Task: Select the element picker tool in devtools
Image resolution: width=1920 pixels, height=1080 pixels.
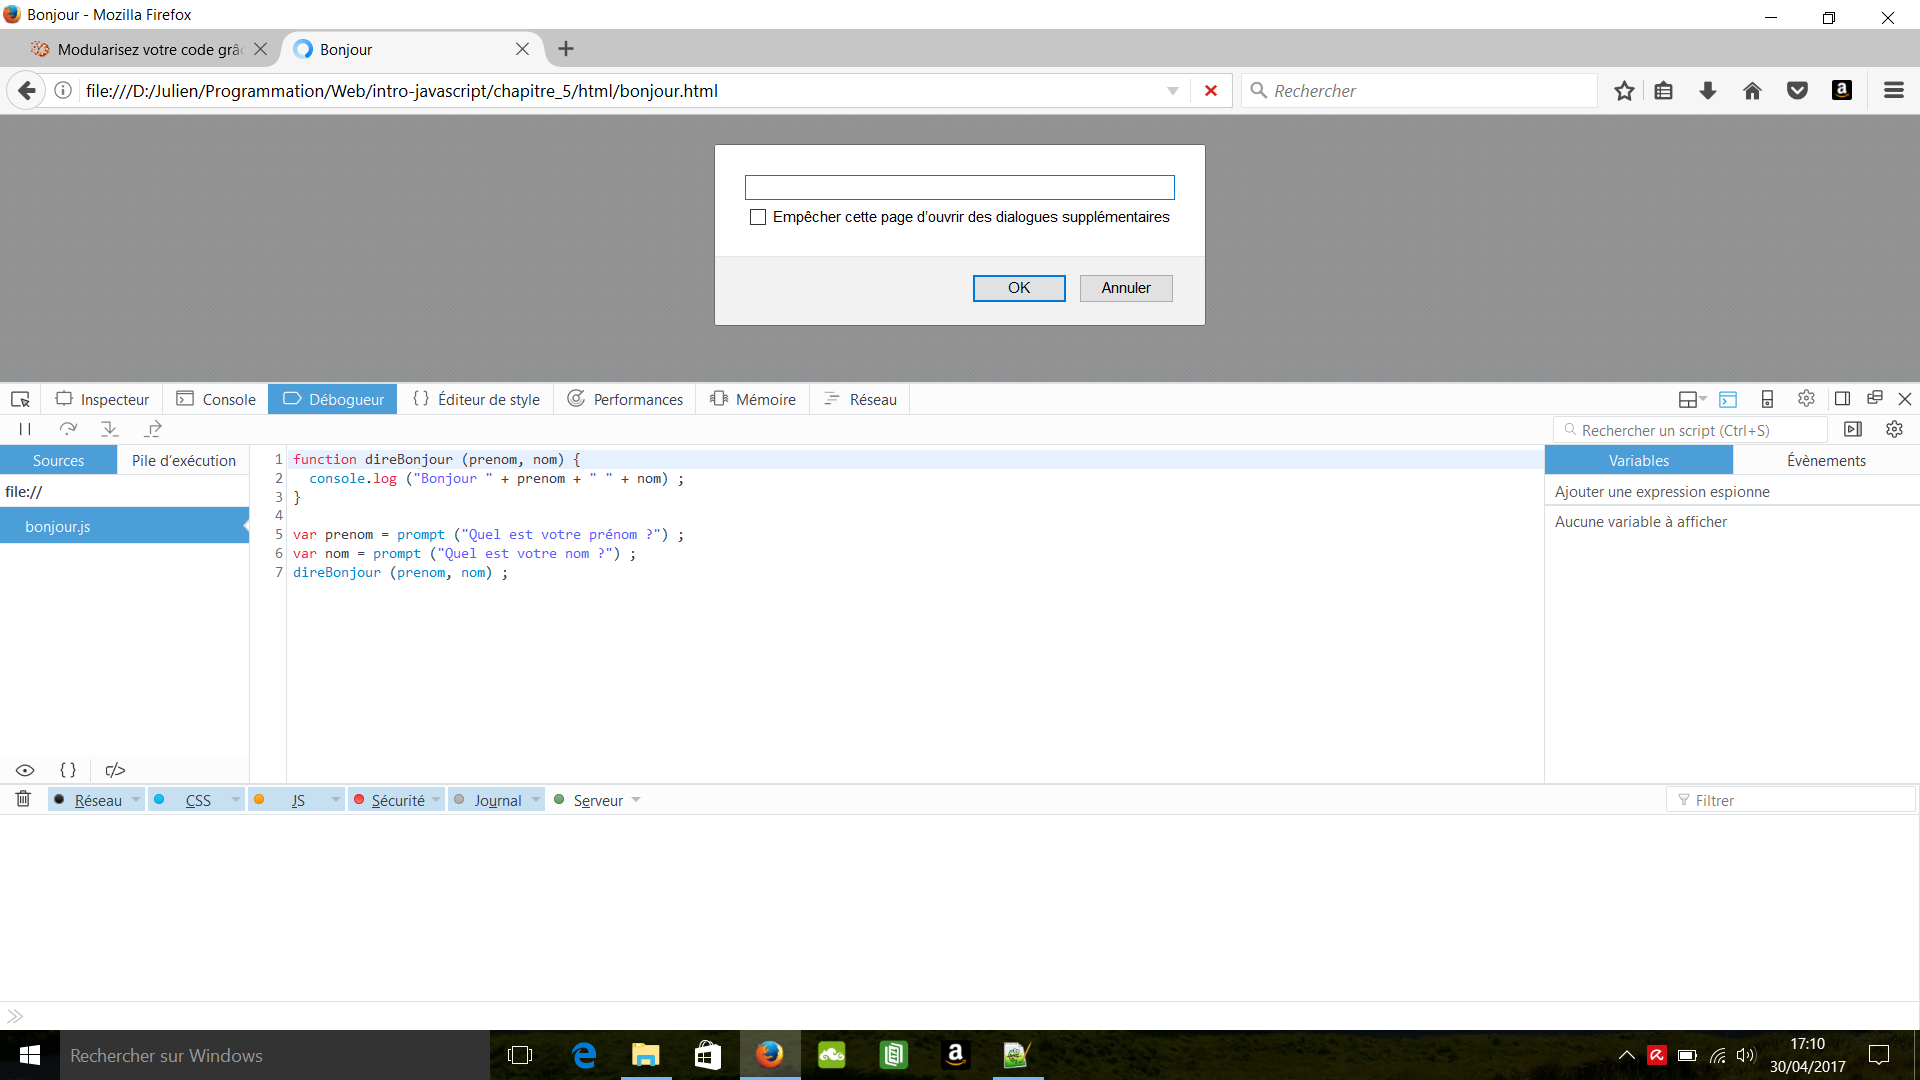Action: pos(20,398)
